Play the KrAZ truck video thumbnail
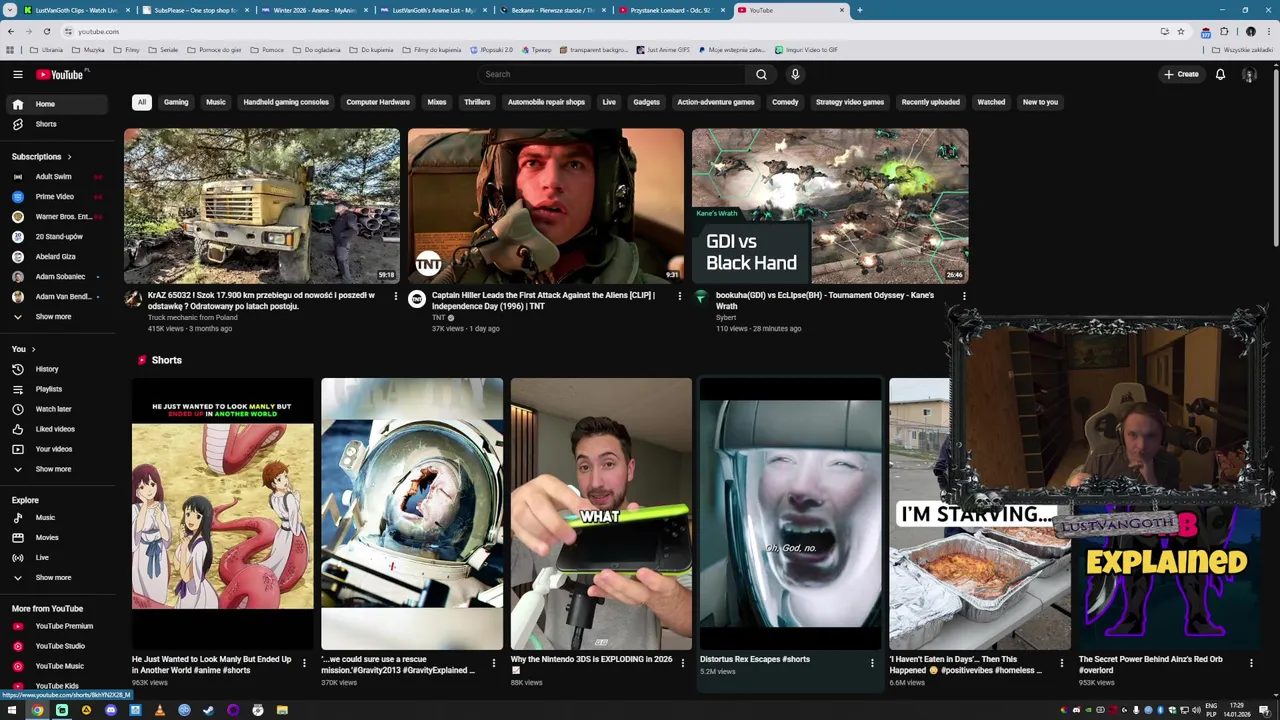 point(262,206)
